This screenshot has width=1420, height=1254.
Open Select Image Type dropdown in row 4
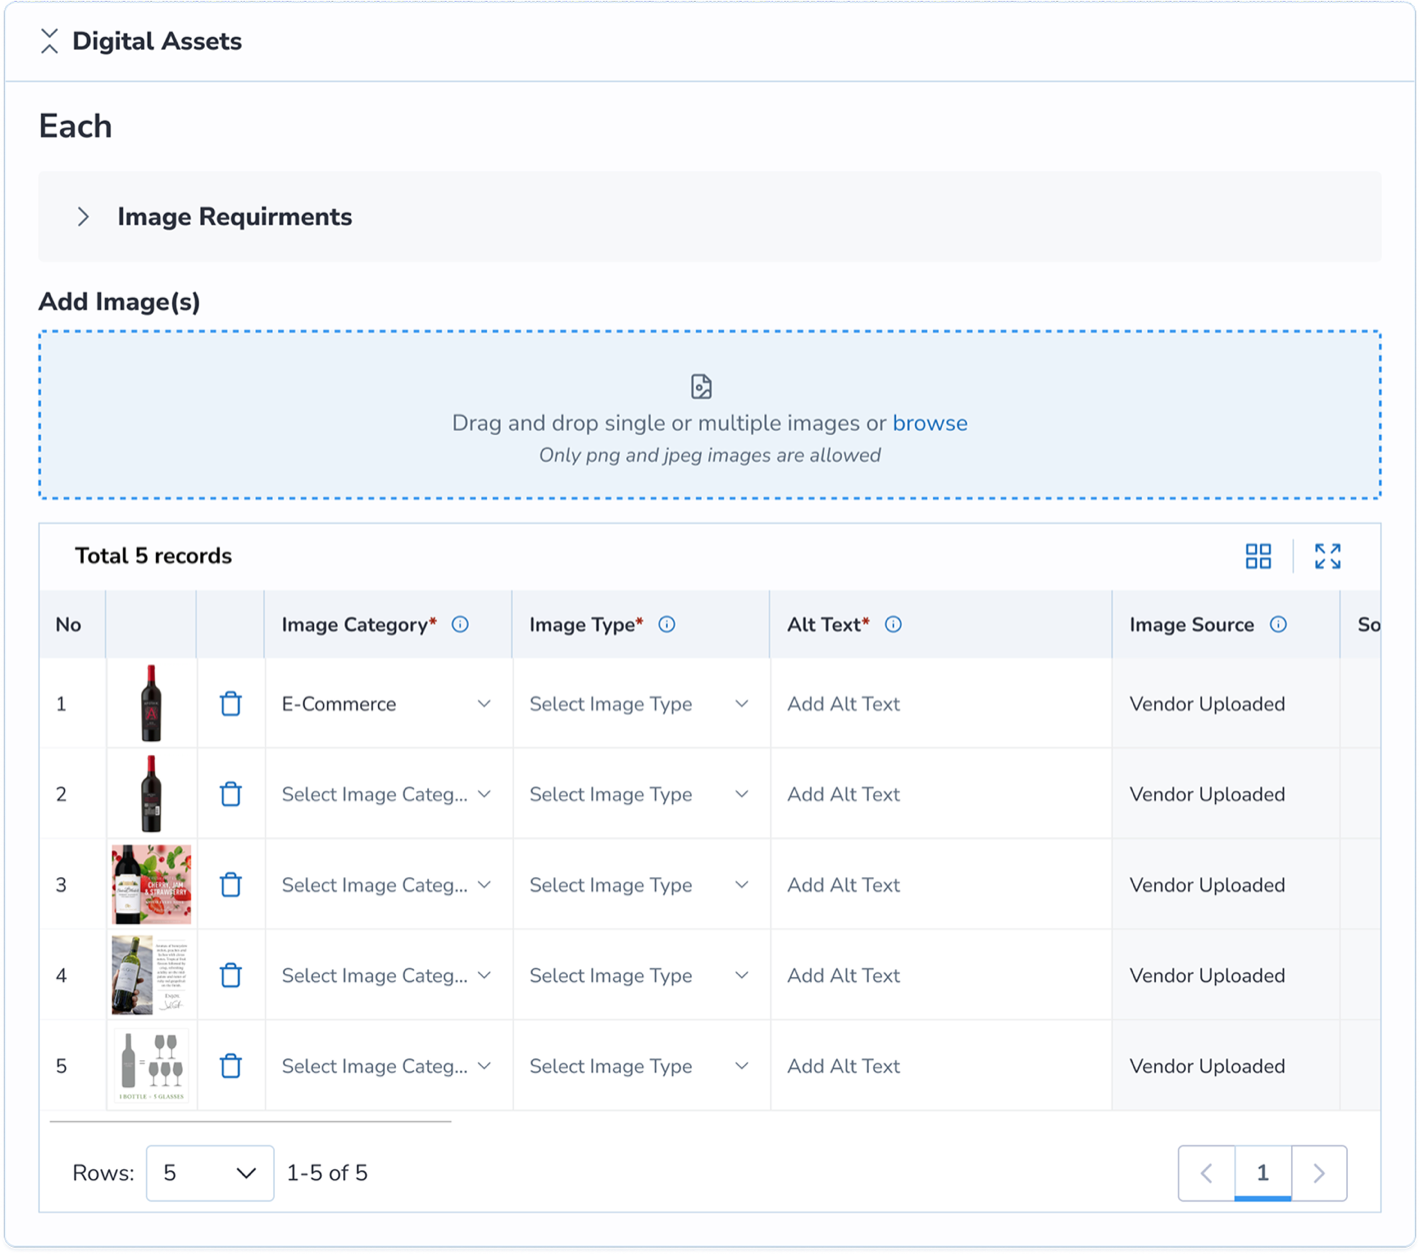(640, 975)
